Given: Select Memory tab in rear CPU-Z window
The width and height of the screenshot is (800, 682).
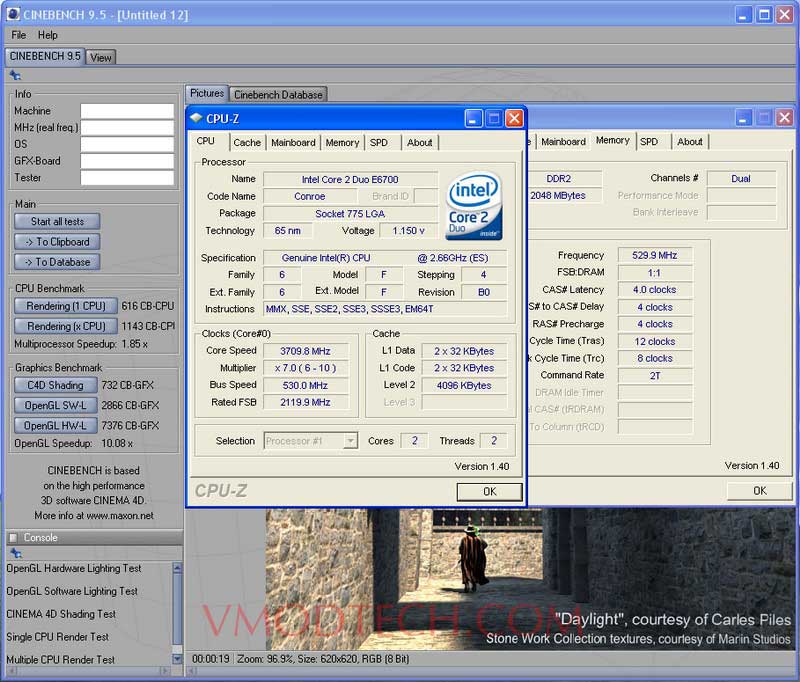Looking at the screenshot, I should tap(612, 140).
